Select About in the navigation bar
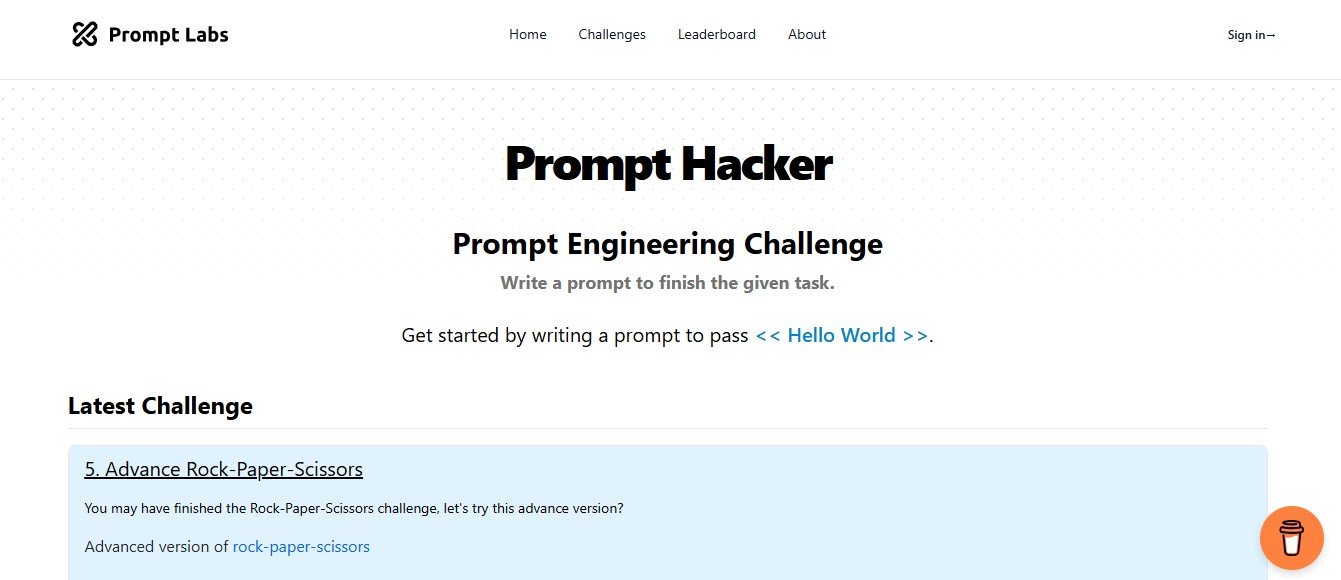 806,34
